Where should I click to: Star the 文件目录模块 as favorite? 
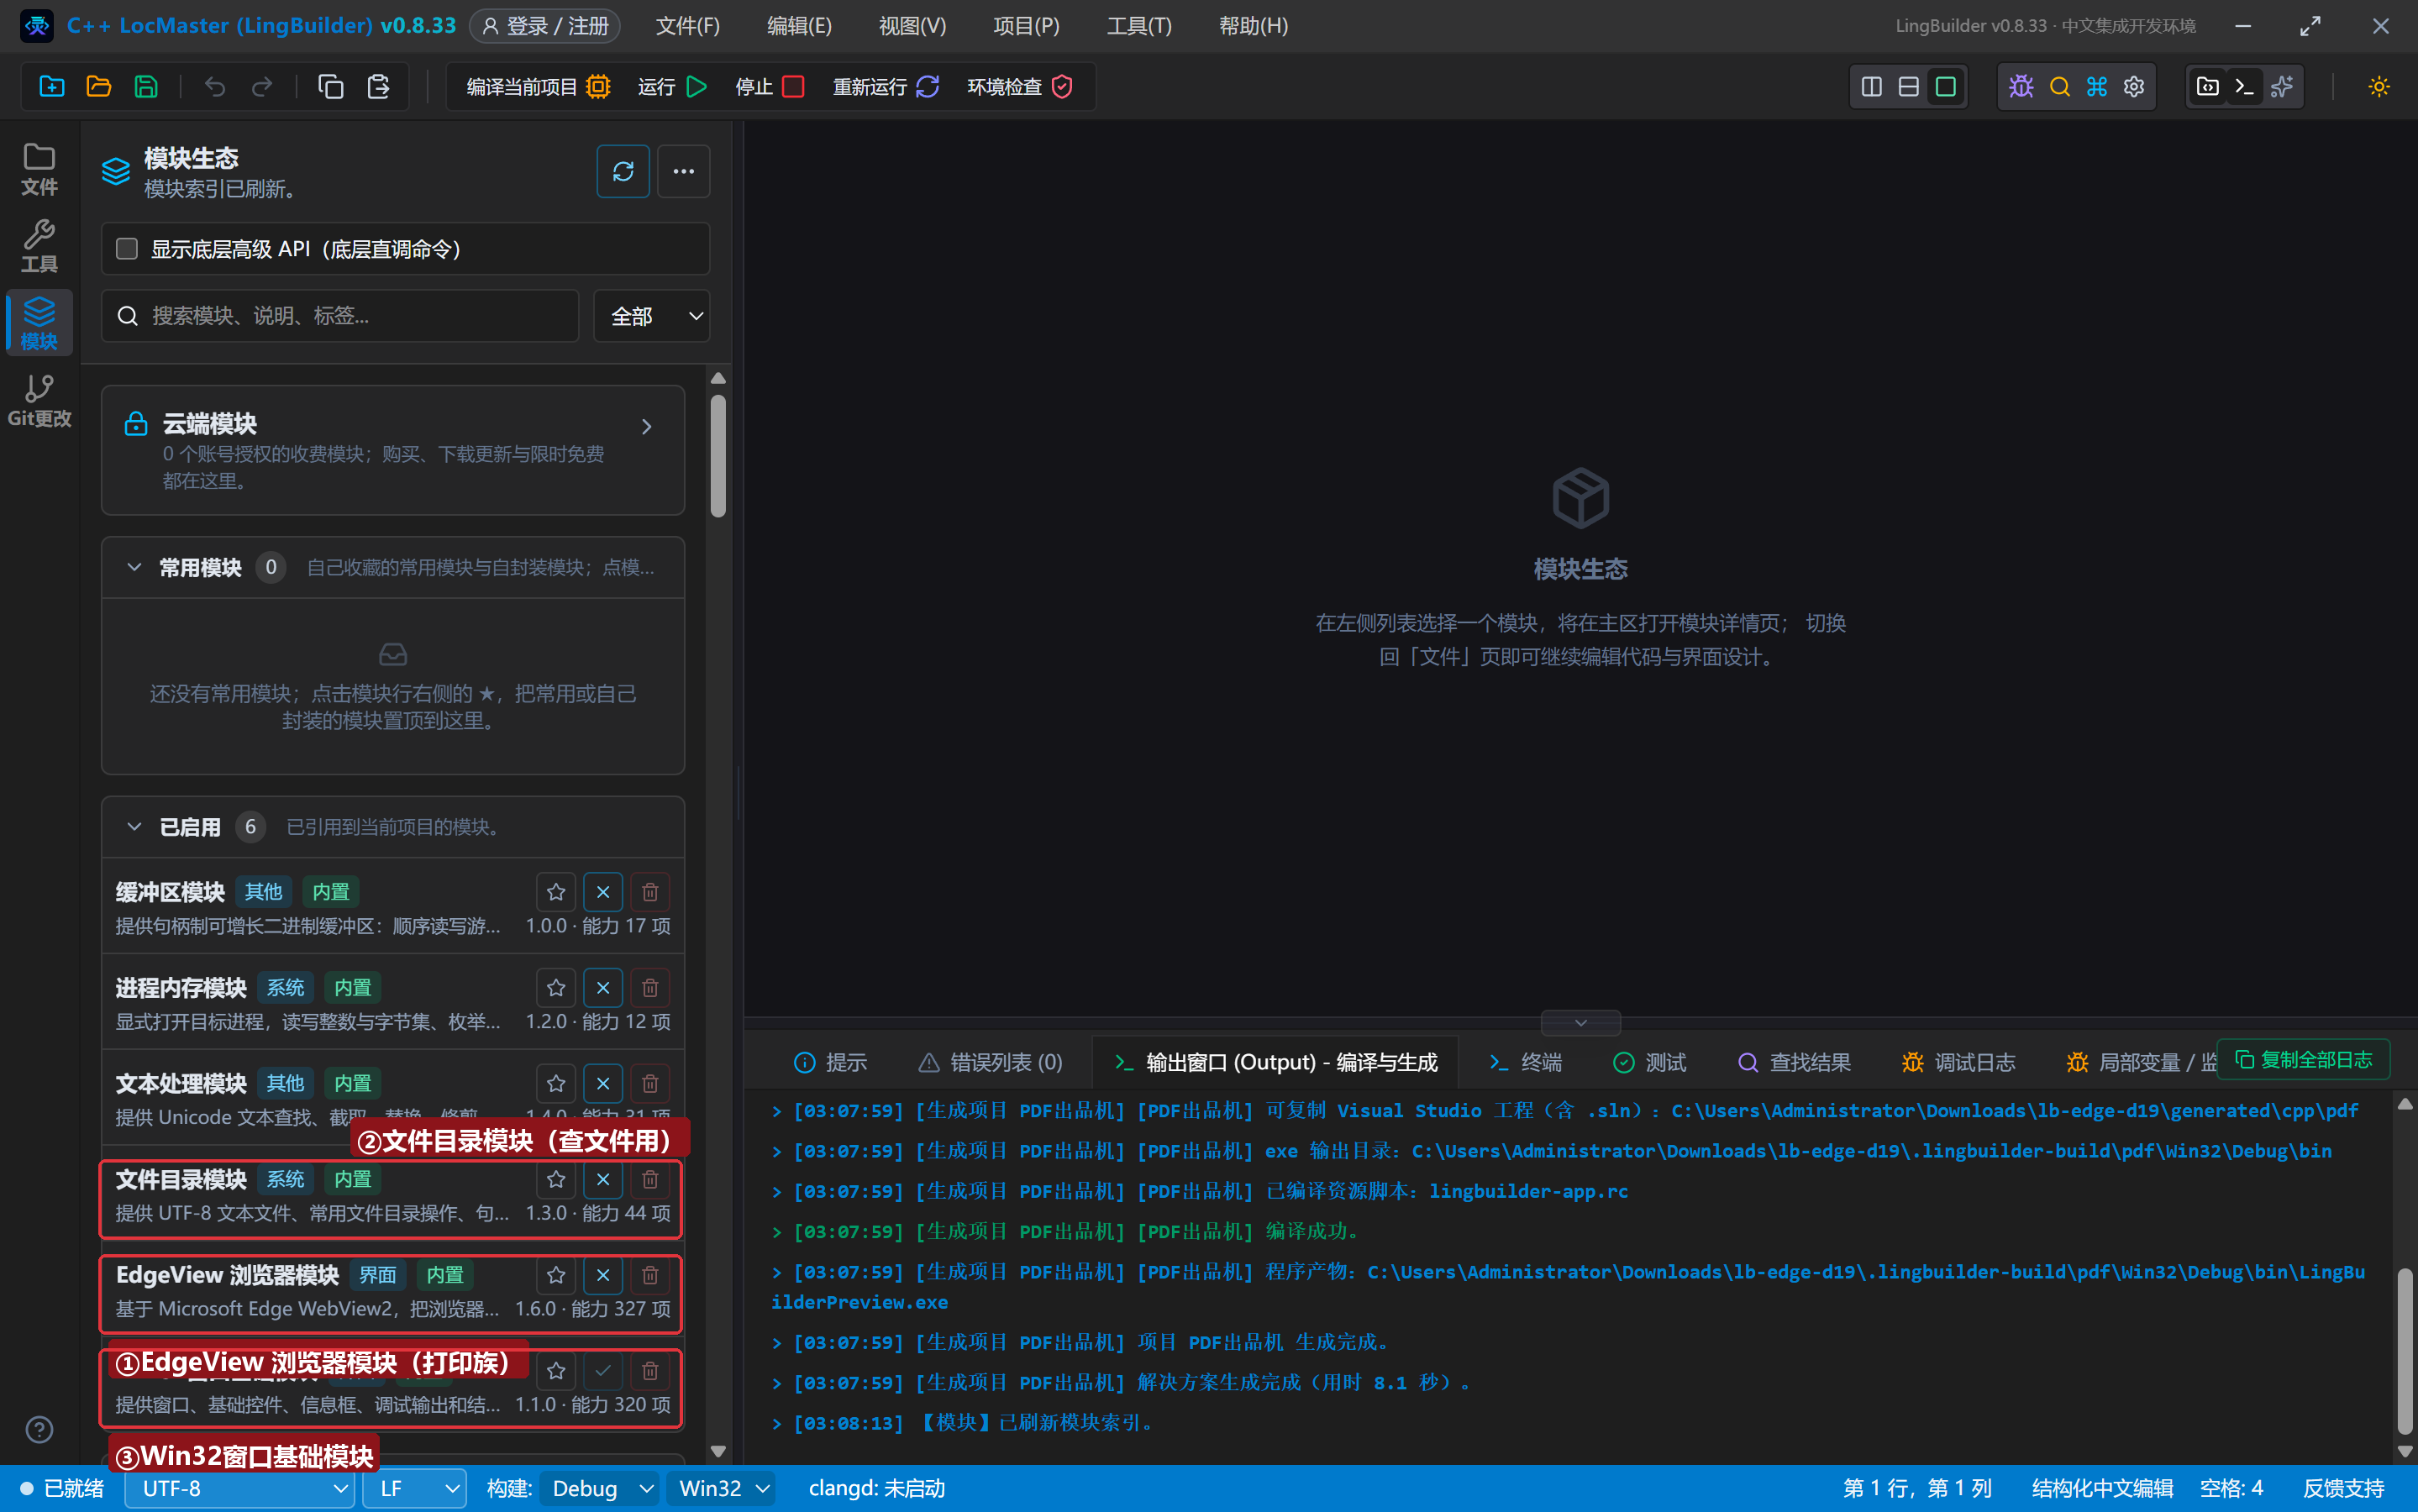[x=556, y=1180]
